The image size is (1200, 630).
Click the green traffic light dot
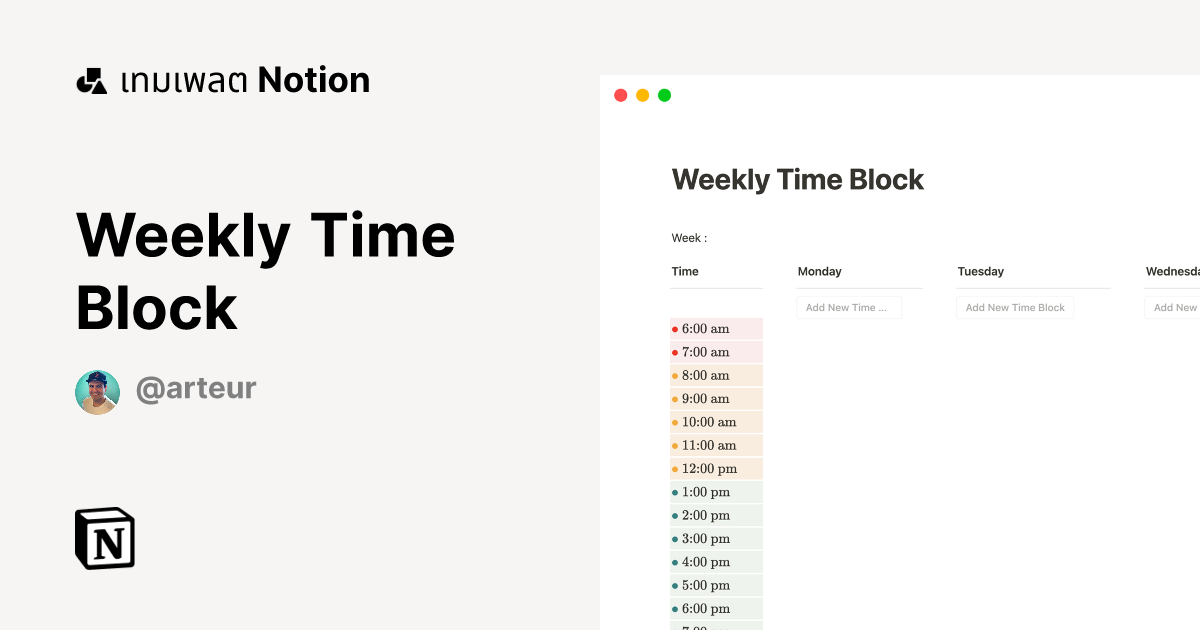664,95
